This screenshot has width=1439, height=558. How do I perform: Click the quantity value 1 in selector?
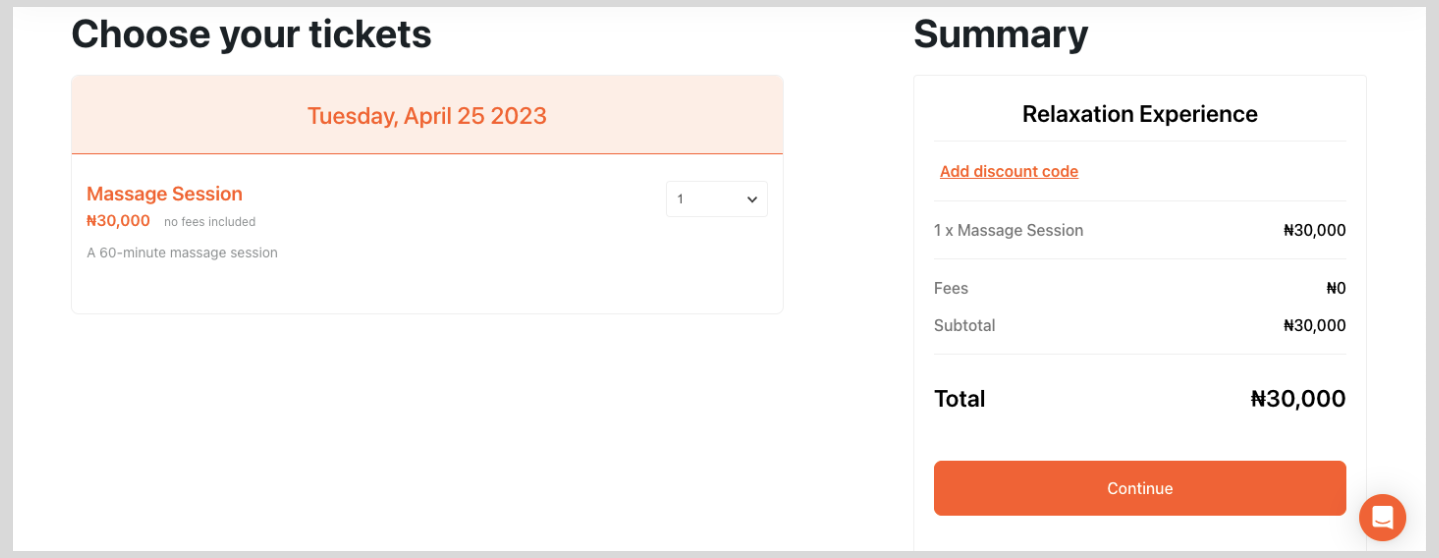pos(680,199)
